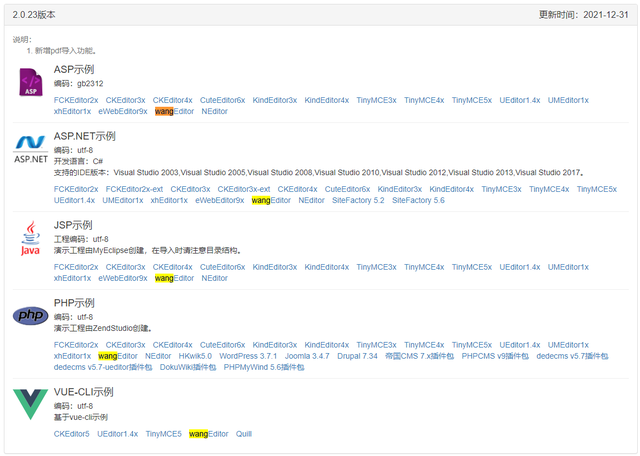Open HKwik5.0 link under PHP示例
Screen dimensions: 640x456
point(195,356)
